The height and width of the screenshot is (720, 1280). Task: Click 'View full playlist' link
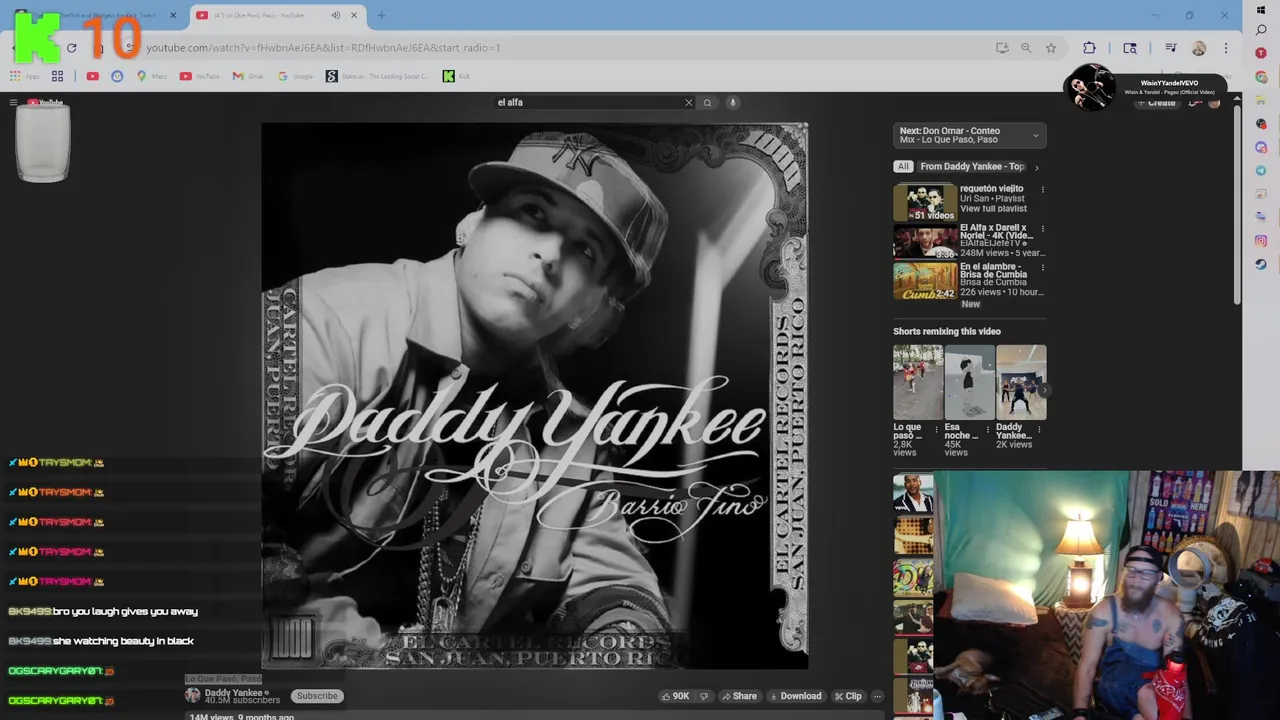(x=993, y=208)
